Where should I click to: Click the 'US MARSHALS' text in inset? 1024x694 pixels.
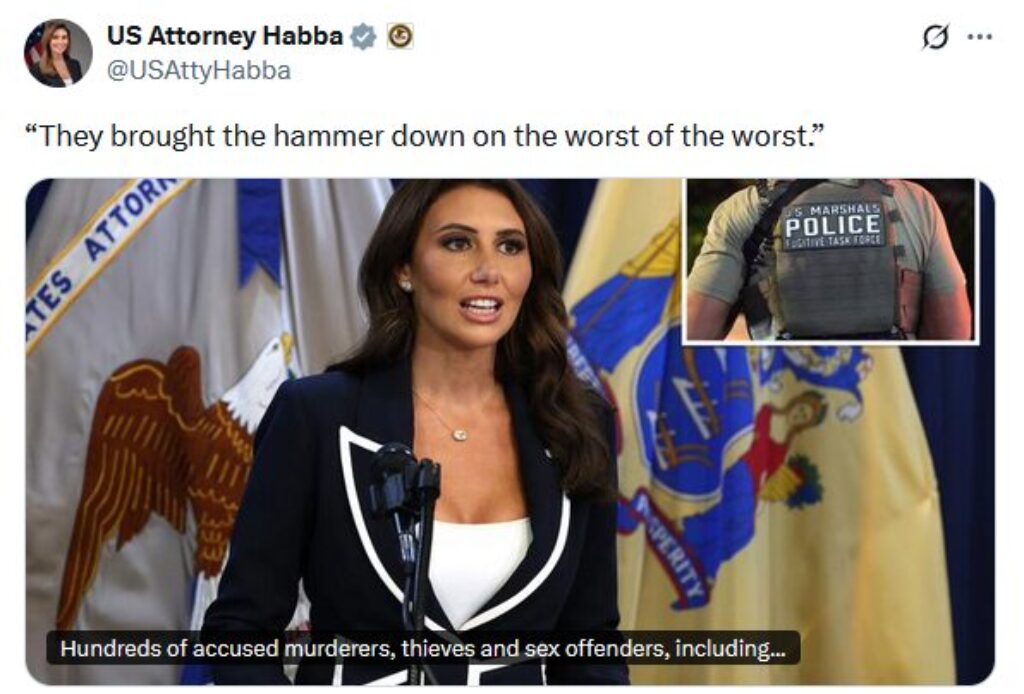coord(833,209)
